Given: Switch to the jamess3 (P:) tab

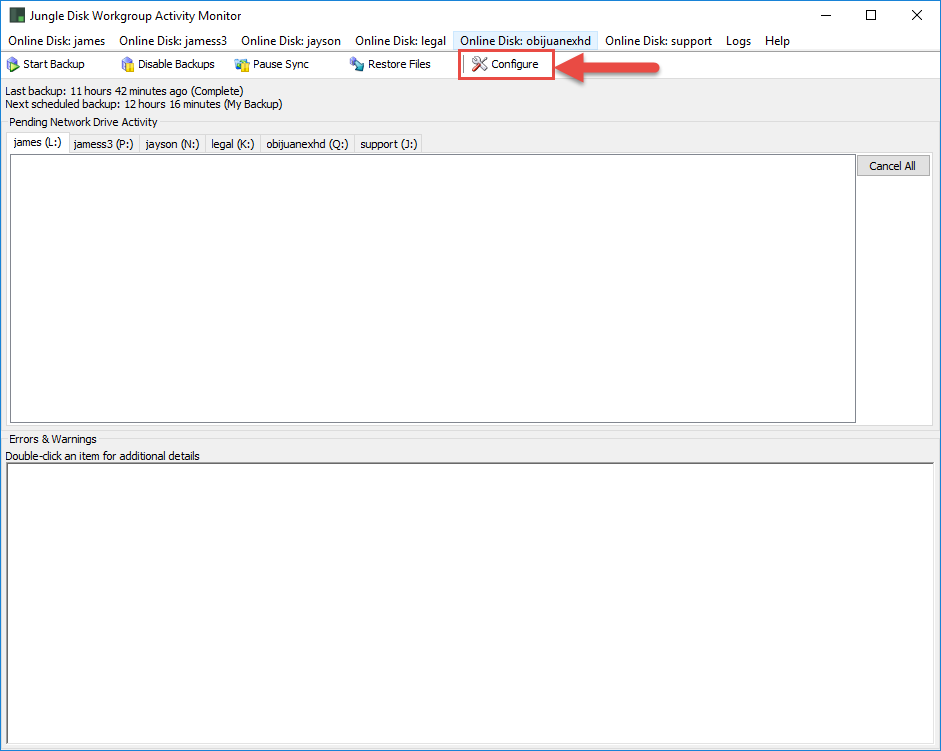Looking at the screenshot, I should coord(103,144).
